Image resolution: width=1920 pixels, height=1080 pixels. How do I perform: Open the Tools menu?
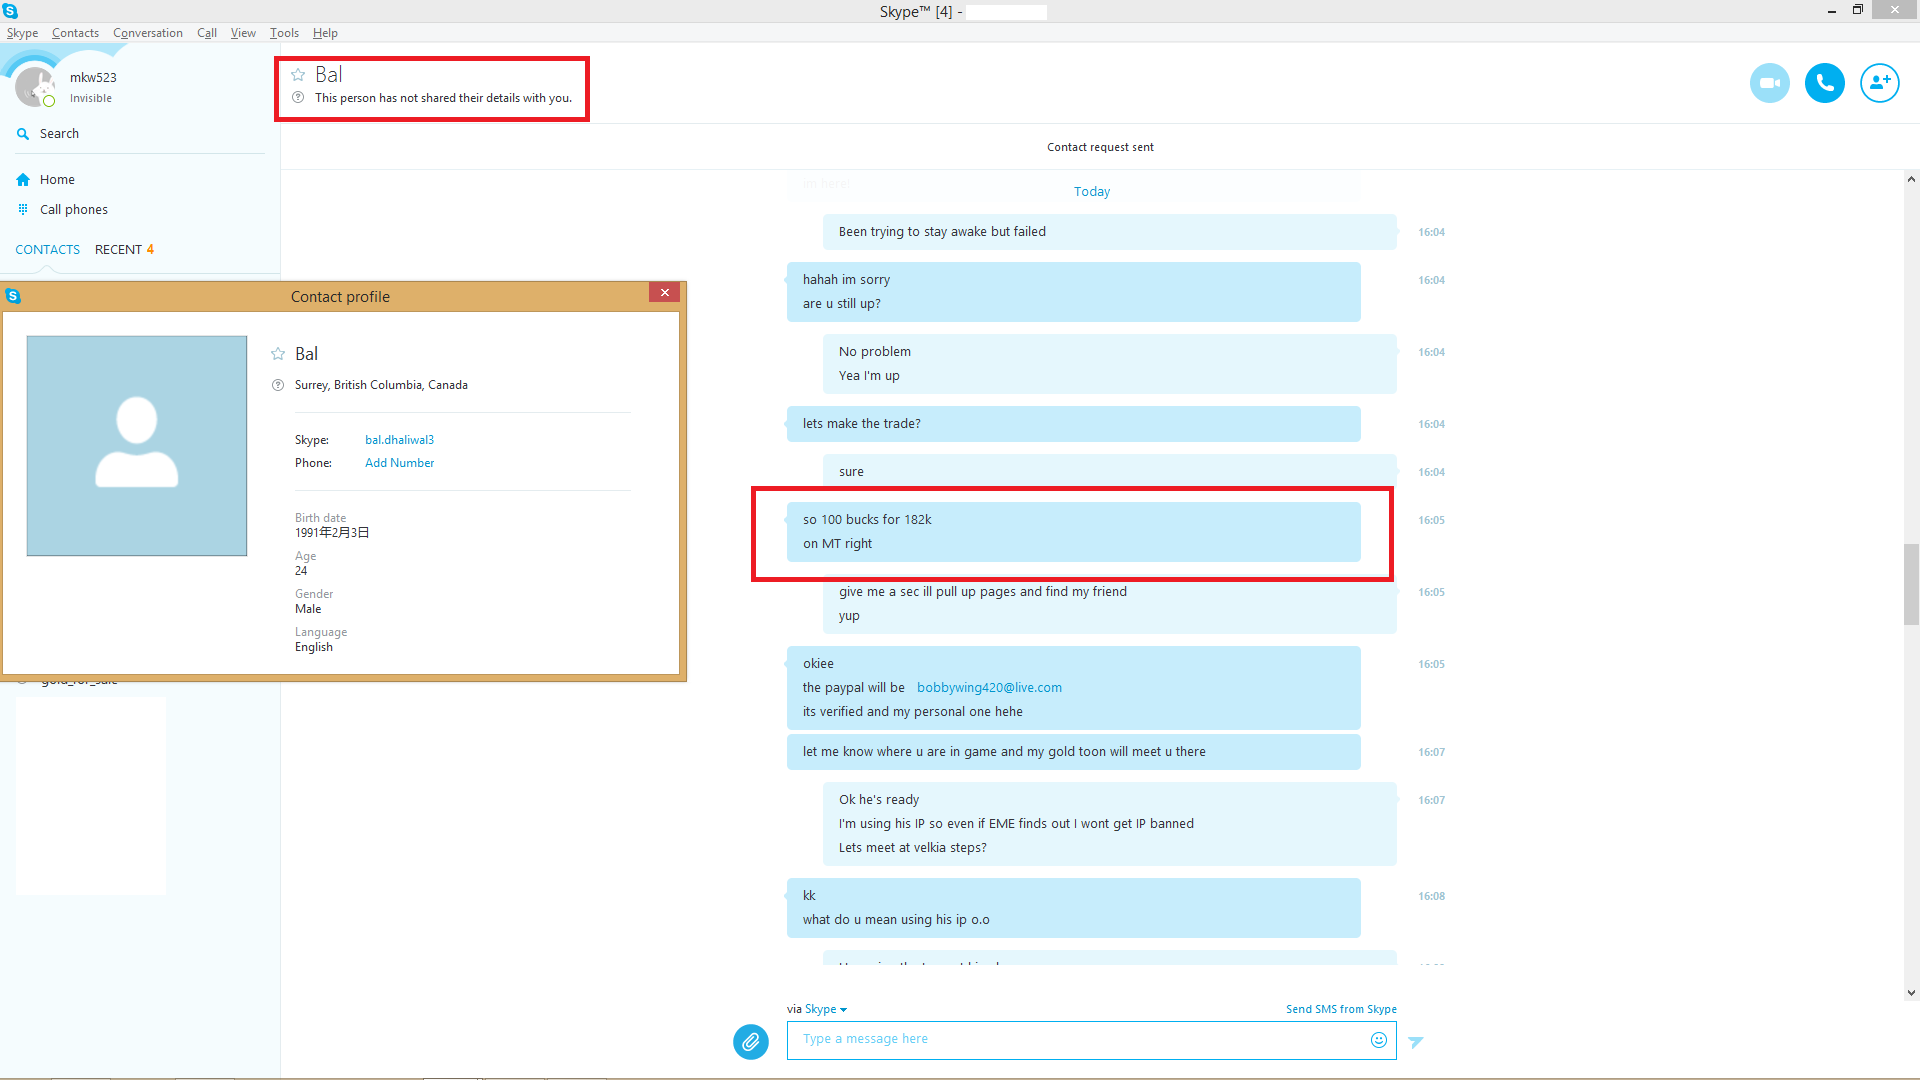[284, 33]
